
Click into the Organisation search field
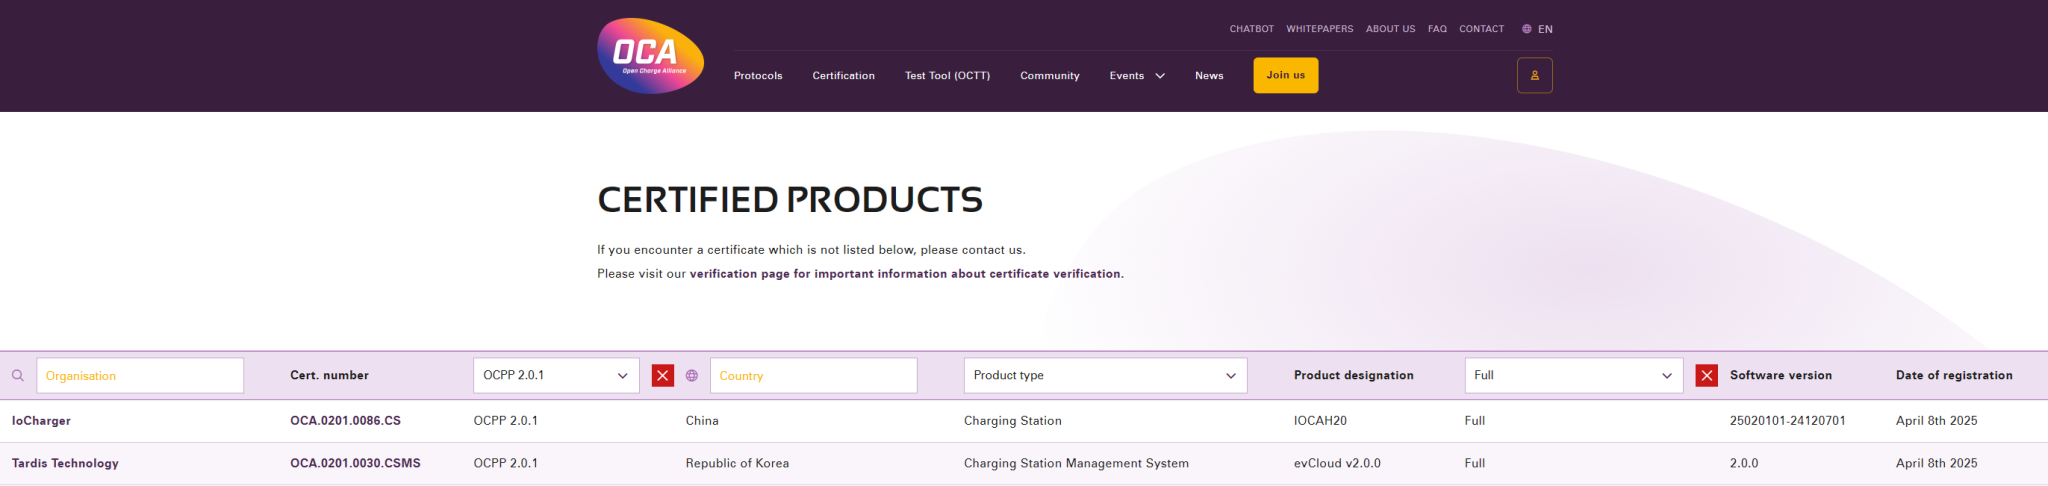(140, 376)
